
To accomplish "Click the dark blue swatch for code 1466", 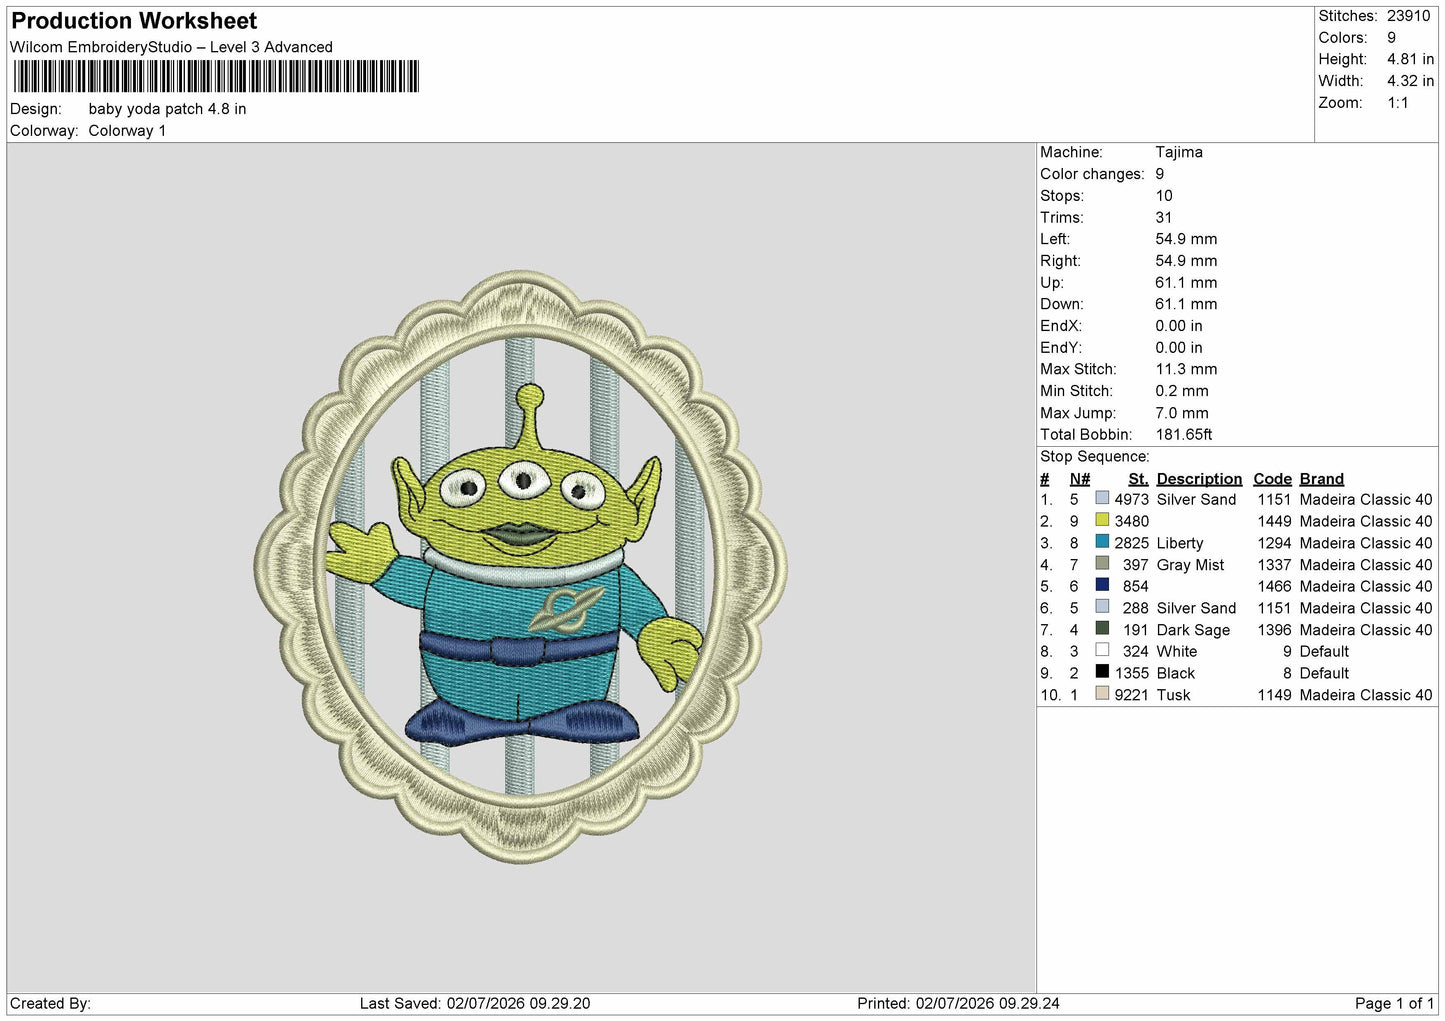I will (x=1102, y=585).
